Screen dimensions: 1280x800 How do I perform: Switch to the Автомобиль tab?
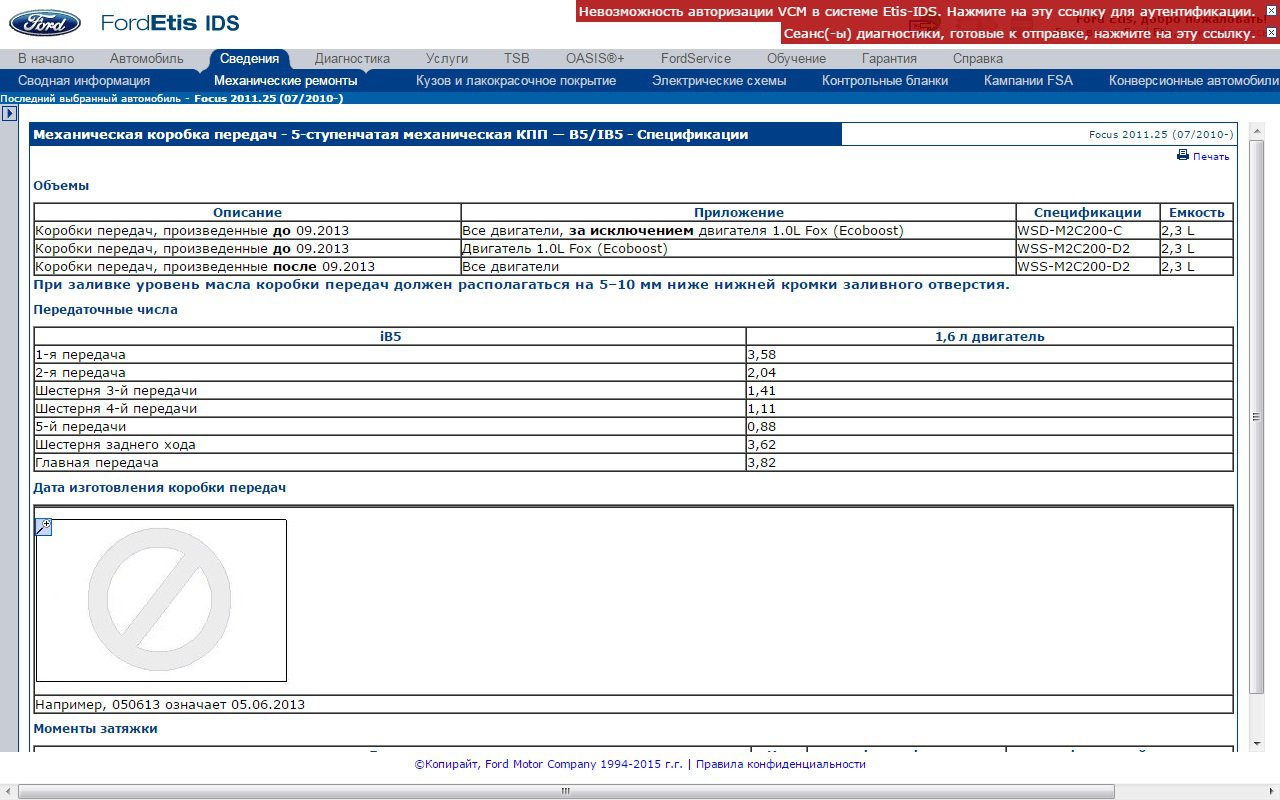pyautogui.click(x=147, y=59)
